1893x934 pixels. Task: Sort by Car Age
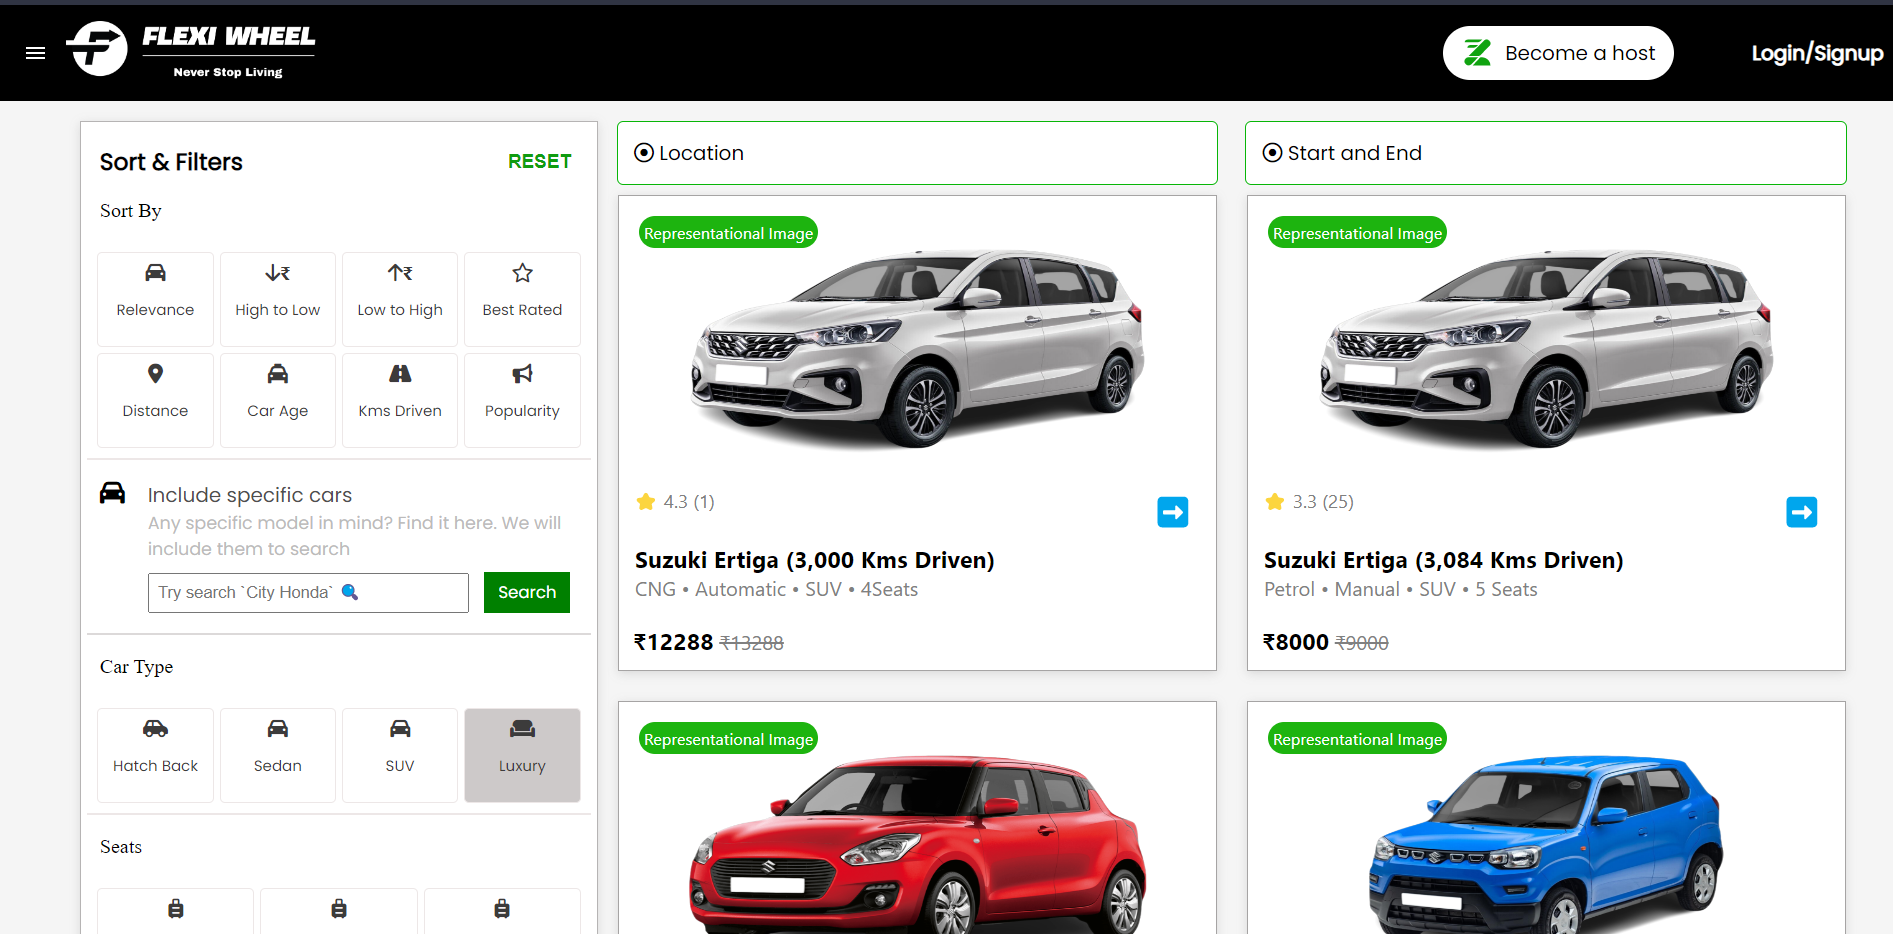(x=278, y=400)
